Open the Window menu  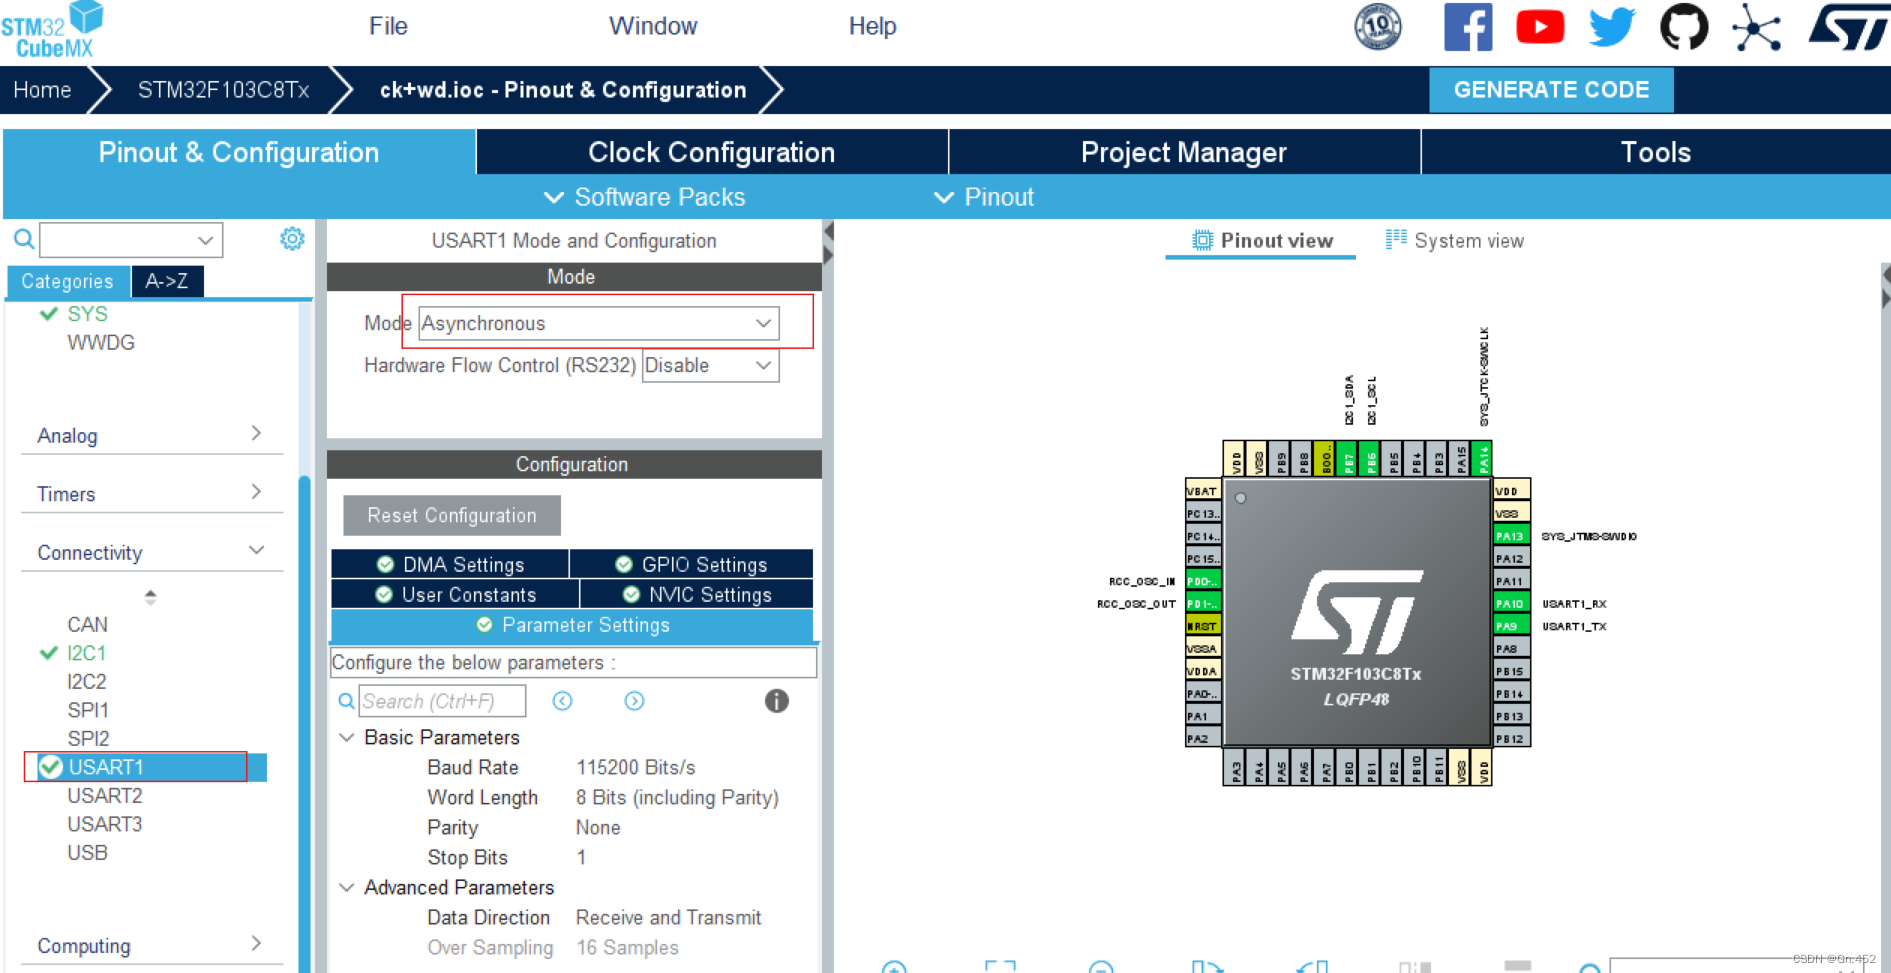[653, 26]
